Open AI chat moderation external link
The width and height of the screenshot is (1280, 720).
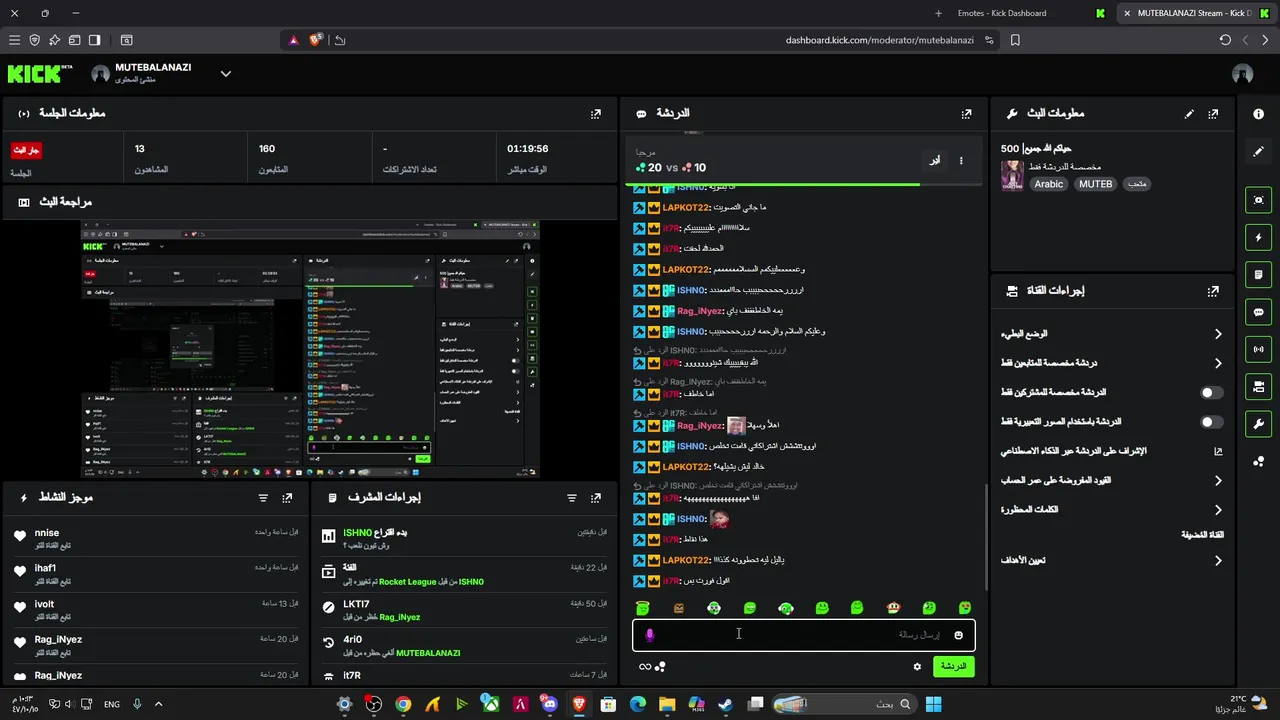pos(1218,452)
